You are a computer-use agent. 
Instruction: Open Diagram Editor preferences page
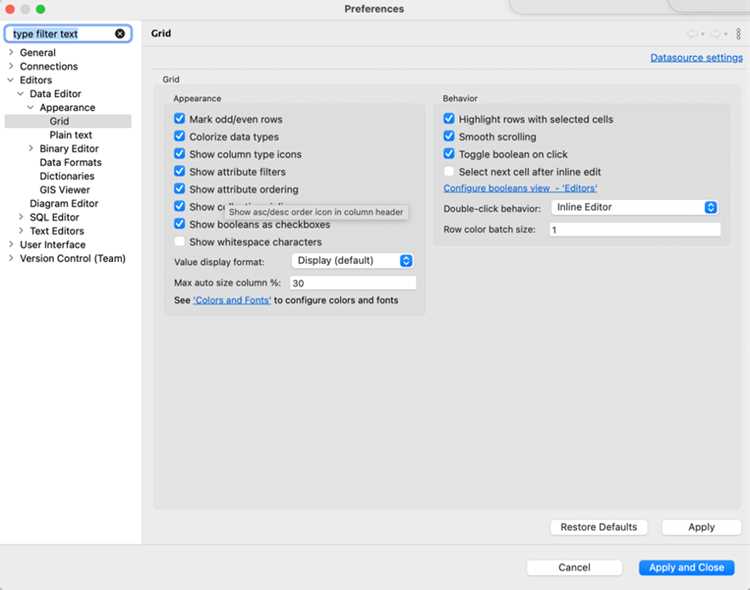point(64,203)
